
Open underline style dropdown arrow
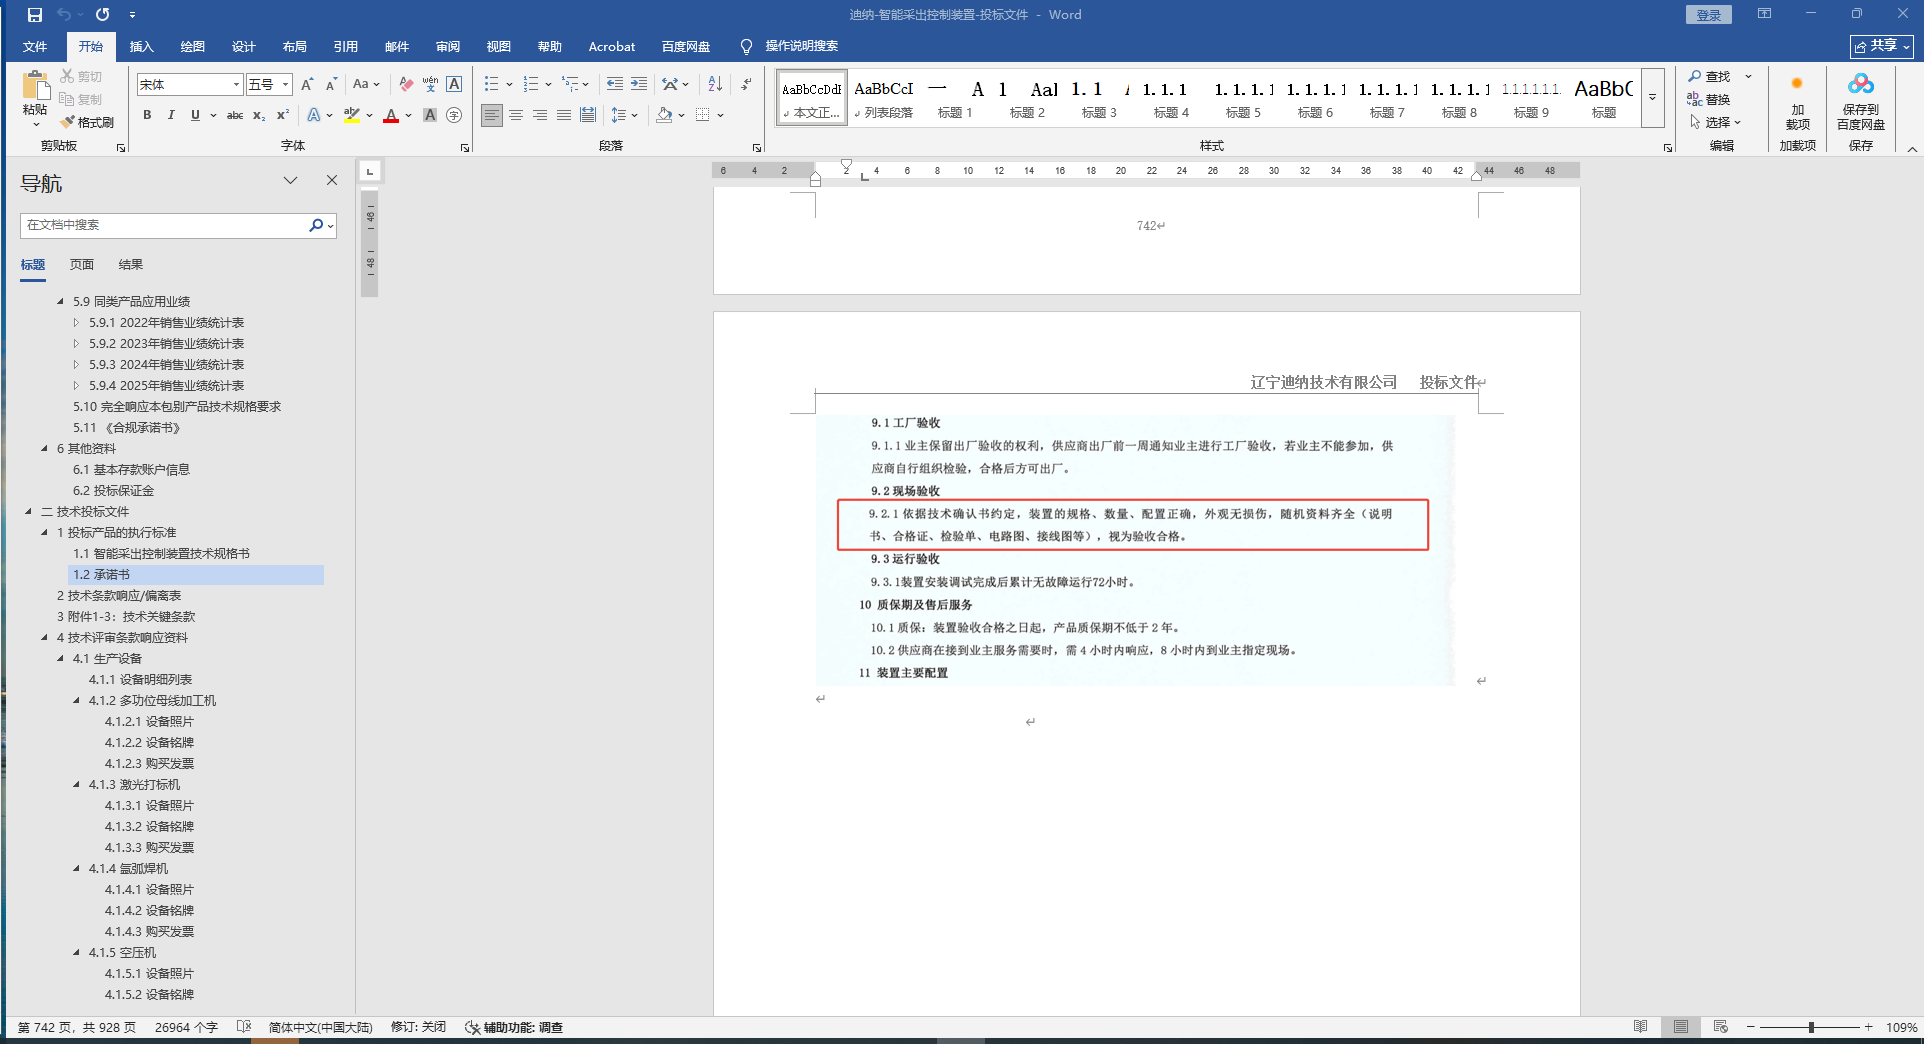click(x=213, y=115)
